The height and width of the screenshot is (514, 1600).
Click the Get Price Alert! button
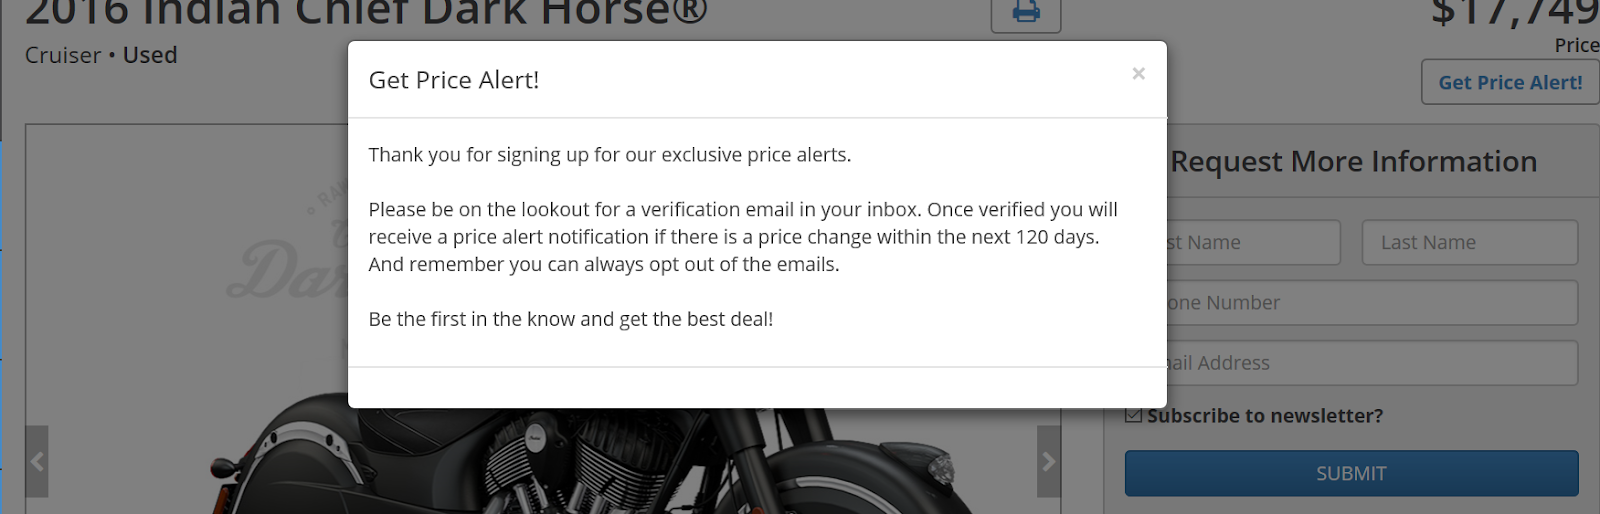(x=1510, y=83)
